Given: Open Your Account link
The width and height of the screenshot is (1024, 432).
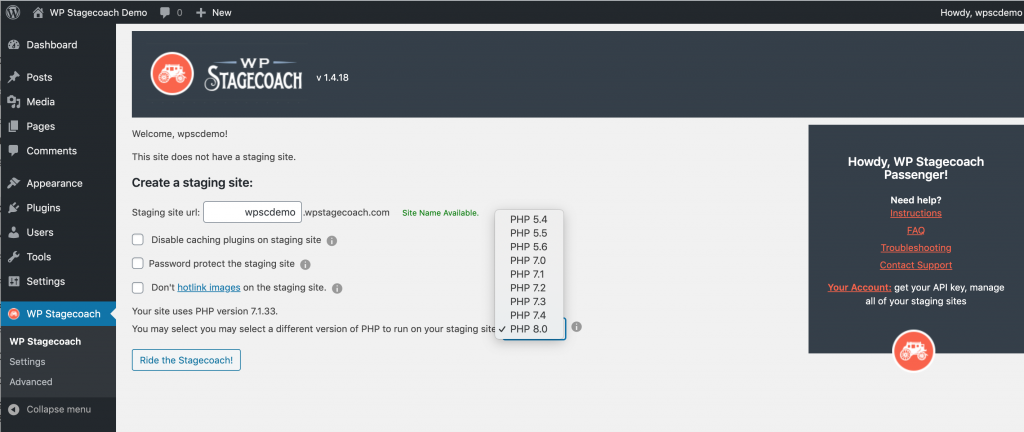Looking at the screenshot, I should (x=859, y=287).
